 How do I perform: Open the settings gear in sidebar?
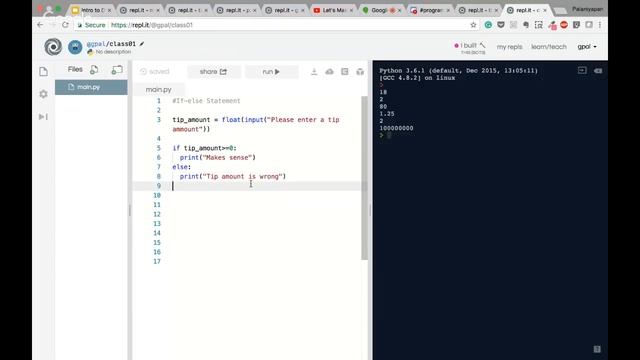coord(43,94)
